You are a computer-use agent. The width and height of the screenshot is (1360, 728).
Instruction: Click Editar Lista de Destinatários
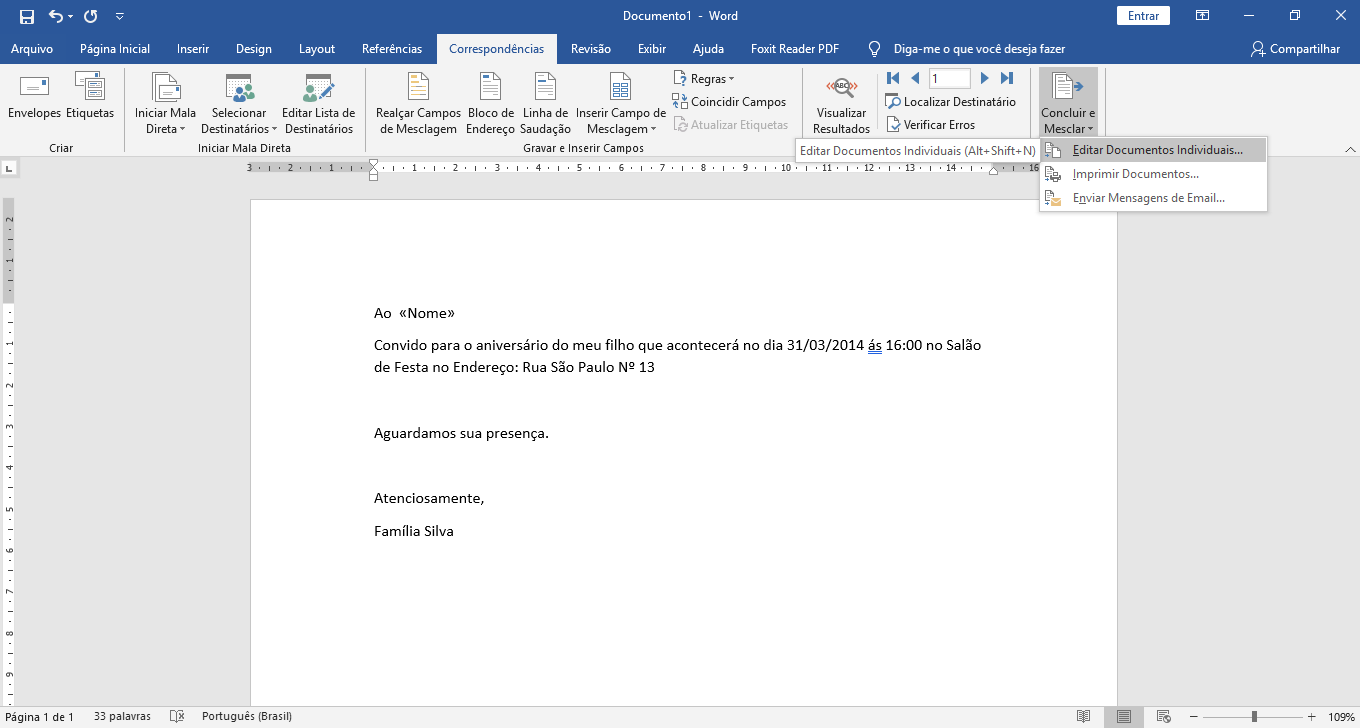point(318,104)
